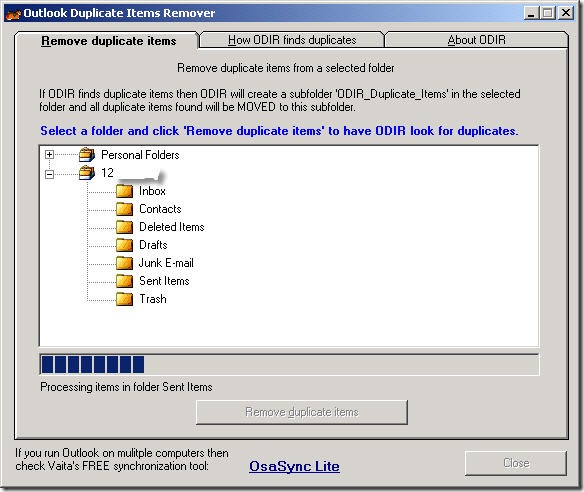
Task: Click the Contacts folder icon
Action: coord(124,209)
